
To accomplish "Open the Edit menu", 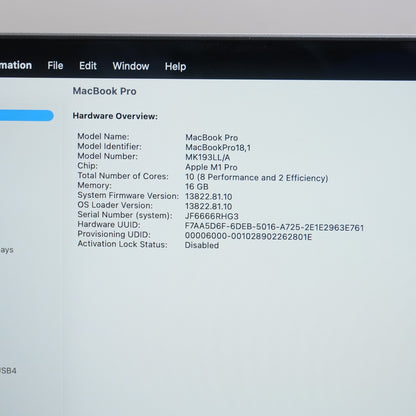I will click(x=88, y=66).
